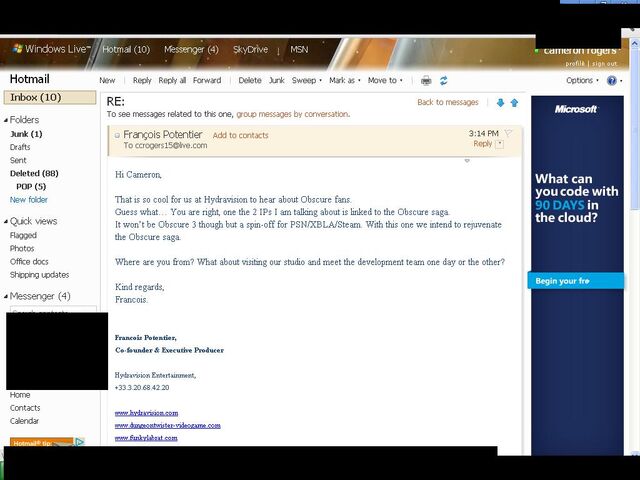Collapse the Quick views section
The image size is (640, 480).
pyautogui.click(x=6, y=221)
